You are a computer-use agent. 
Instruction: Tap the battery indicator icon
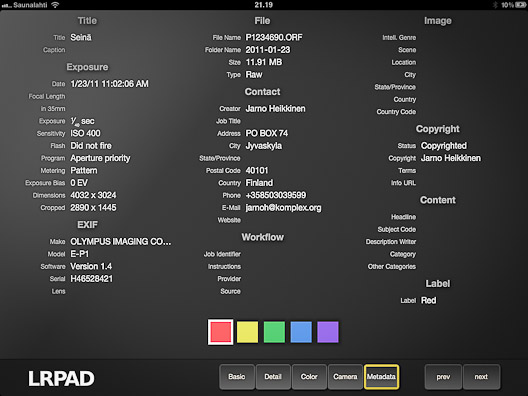click(x=521, y=5)
